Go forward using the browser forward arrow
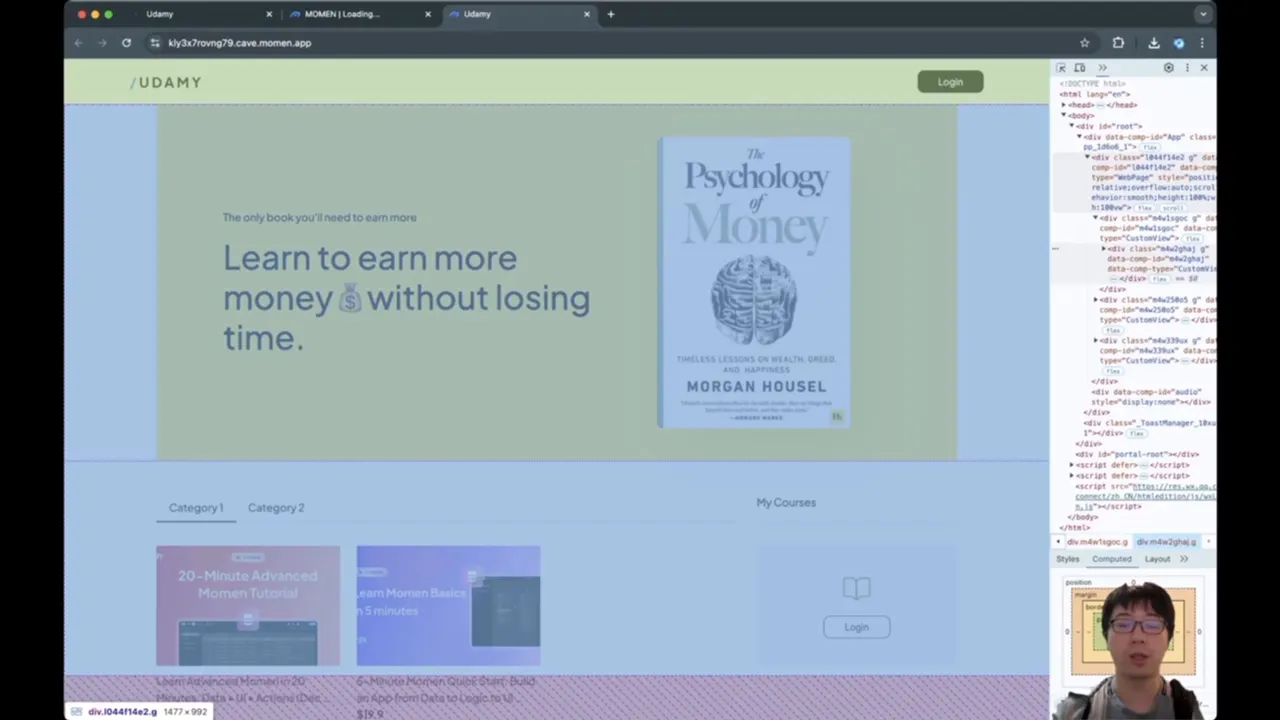The width and height of the screenshot is (1280, 720). pos(102,43)
